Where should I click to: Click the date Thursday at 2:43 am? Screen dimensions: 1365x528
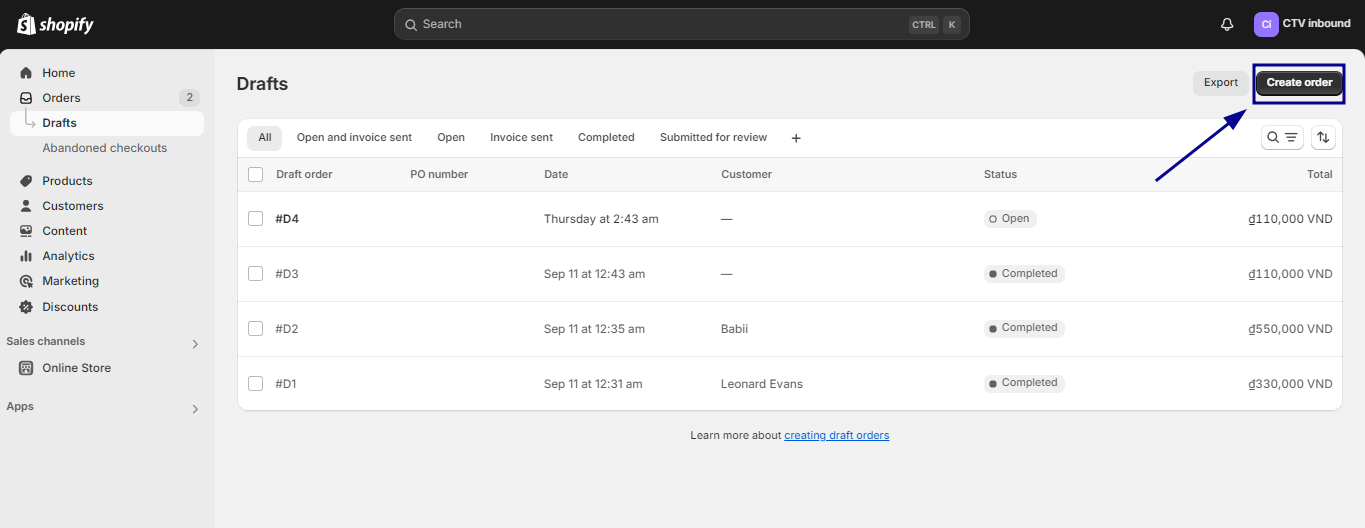coord(601,219)
